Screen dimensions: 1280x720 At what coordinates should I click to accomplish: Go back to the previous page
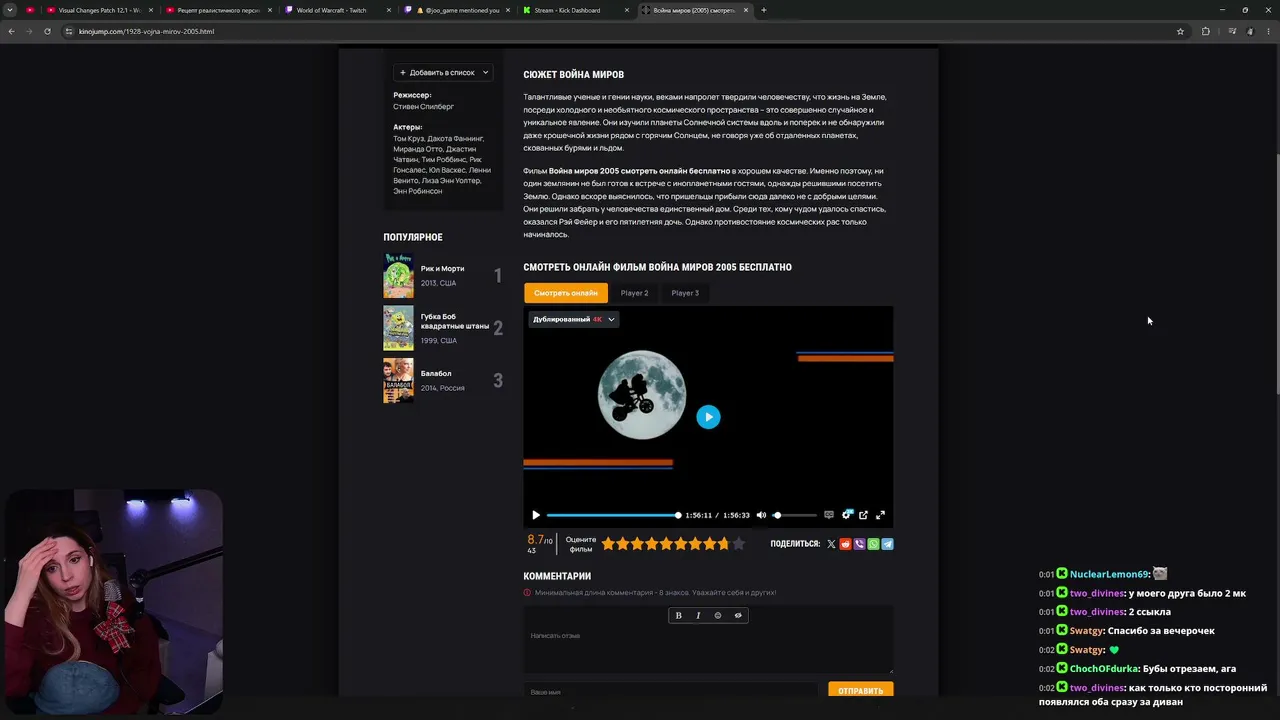(11, 31)
